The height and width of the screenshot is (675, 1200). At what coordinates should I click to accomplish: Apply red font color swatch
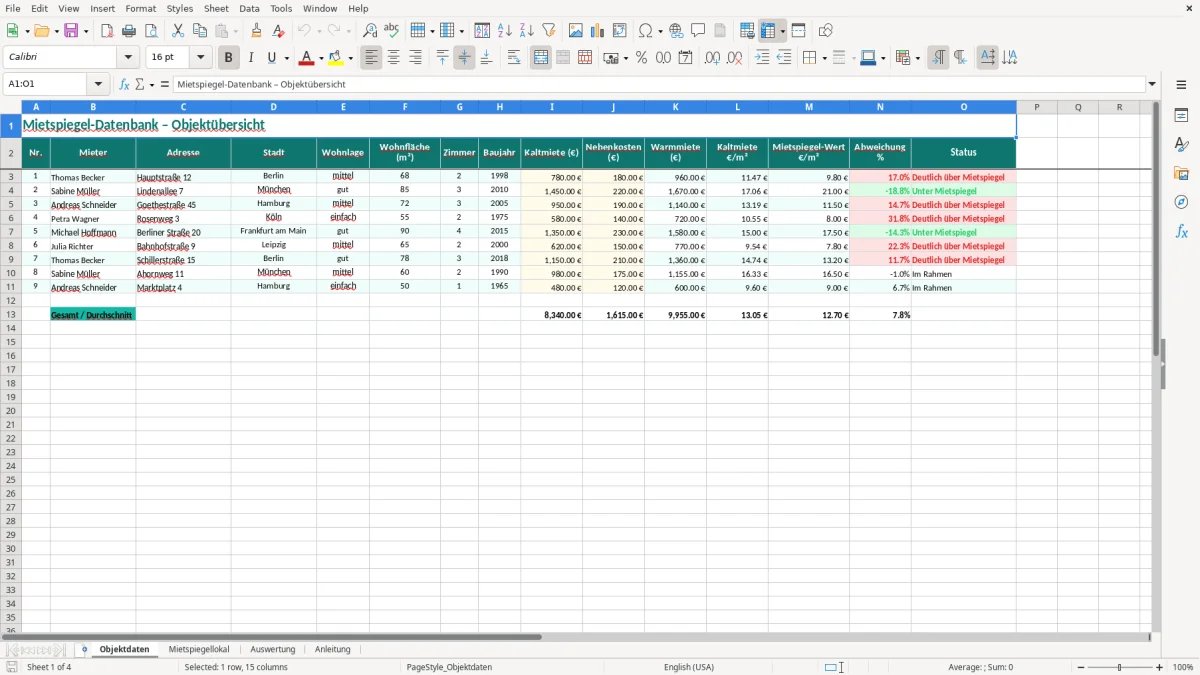pos(306,58)
